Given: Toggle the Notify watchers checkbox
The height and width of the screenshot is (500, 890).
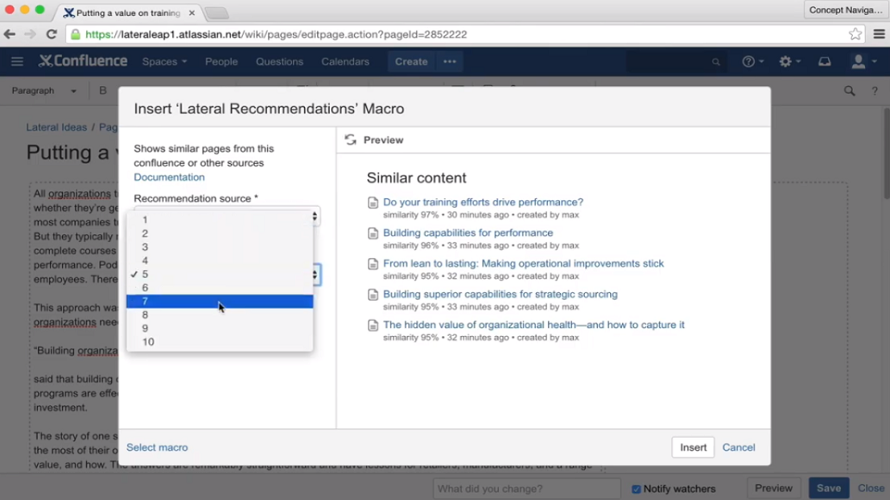Looking at the screenshot, I should pyautogui.click(x=636, y=489).
